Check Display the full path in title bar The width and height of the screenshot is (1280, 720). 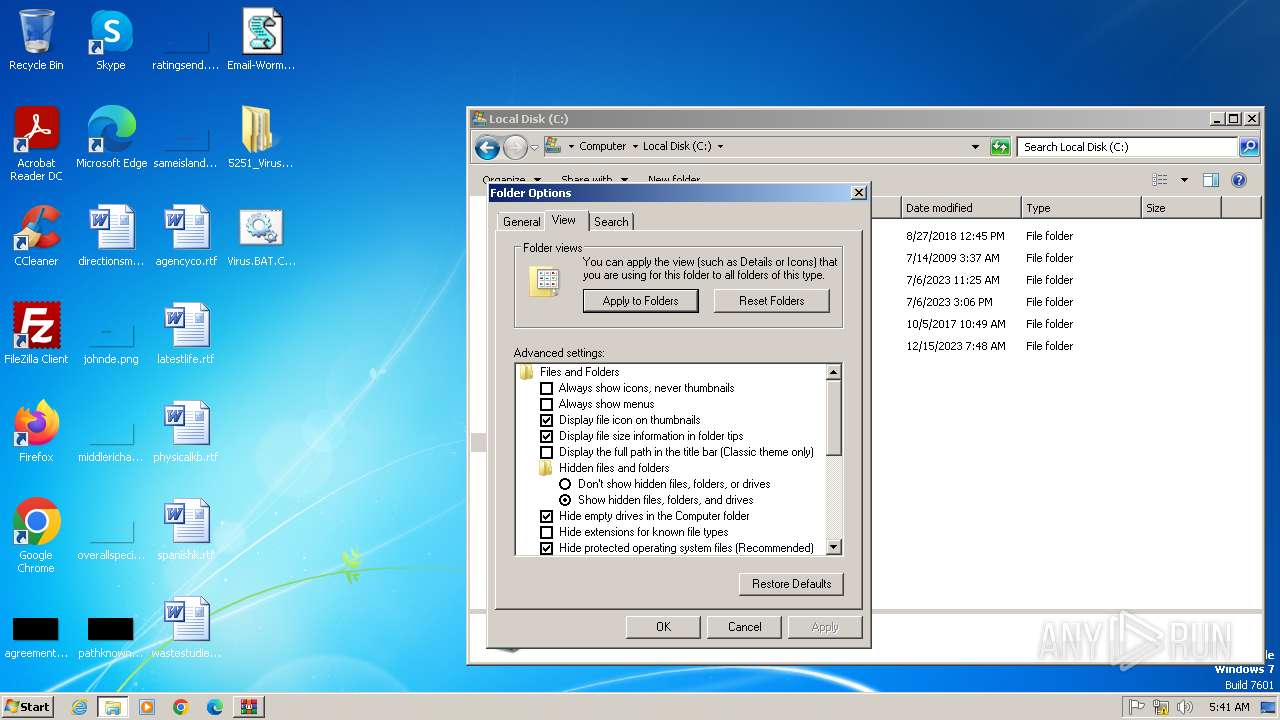547,452
